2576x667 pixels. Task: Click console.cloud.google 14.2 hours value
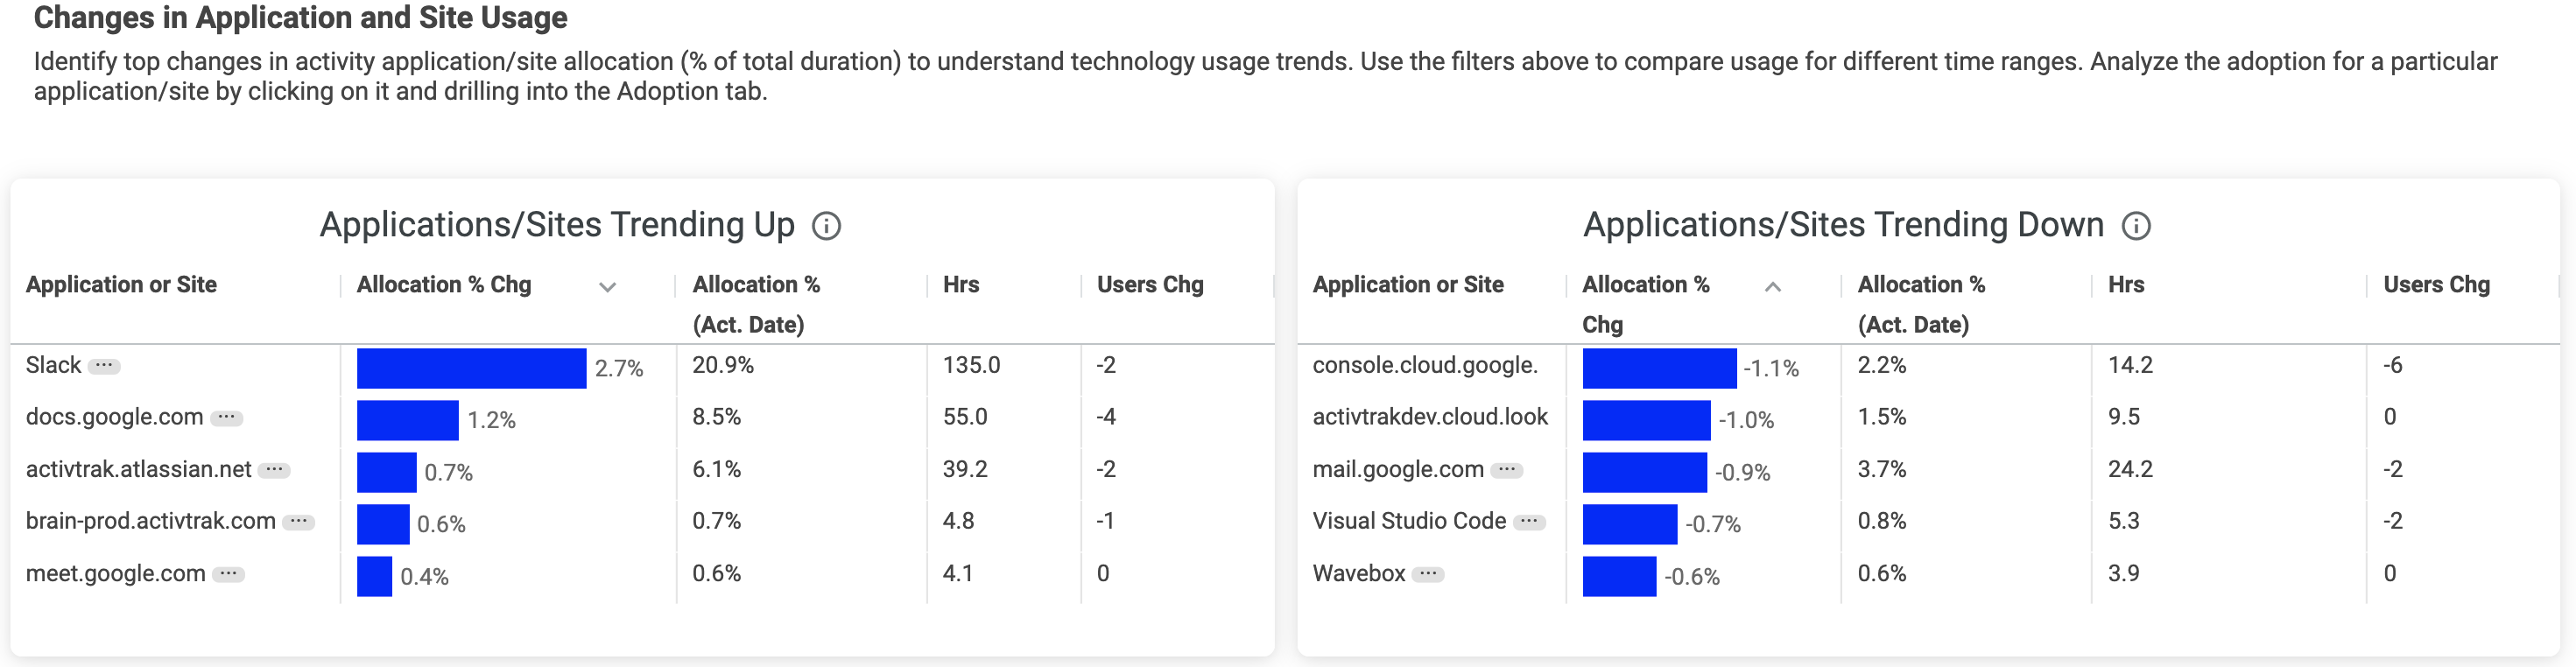click(2130, 365)
